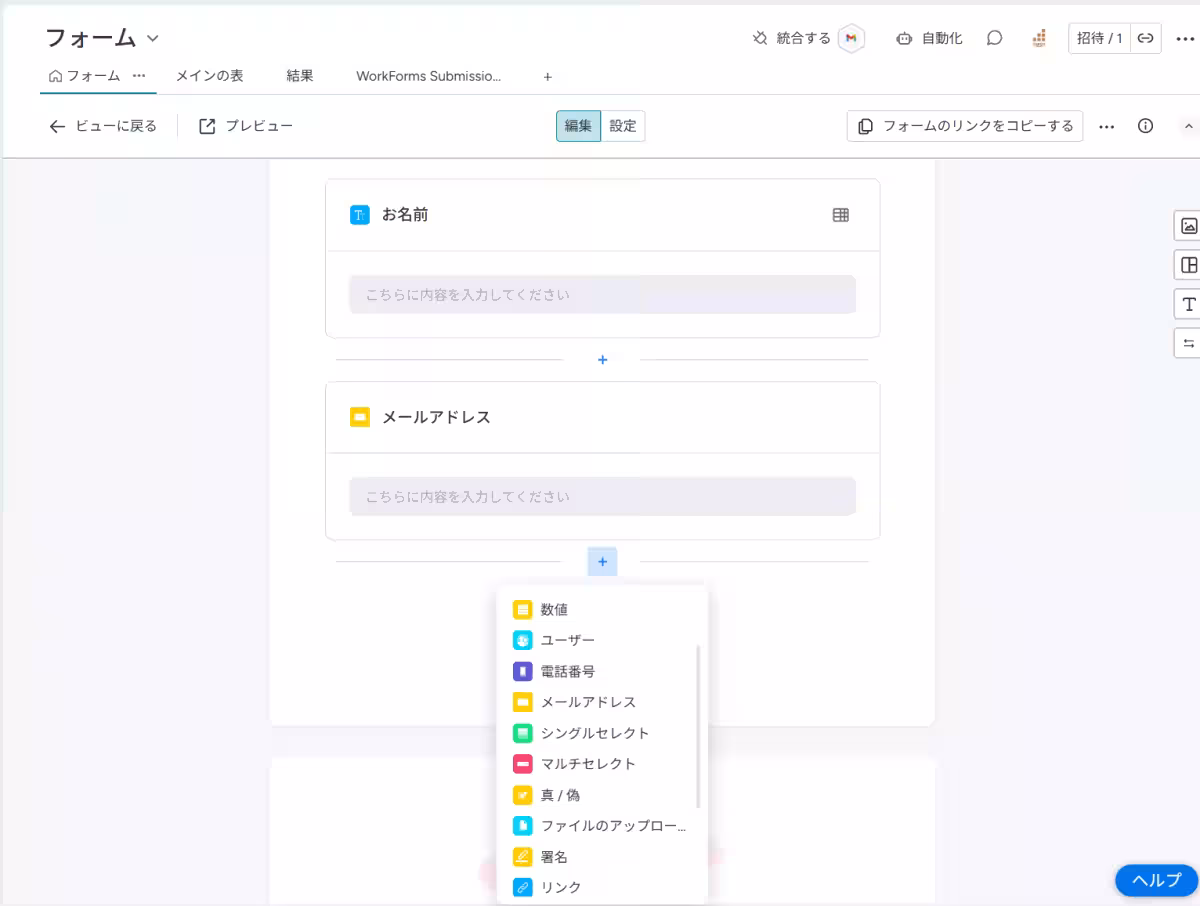Select the text block icon in right sidebar
1200x906 pixels.
[x=1187, y=304]
